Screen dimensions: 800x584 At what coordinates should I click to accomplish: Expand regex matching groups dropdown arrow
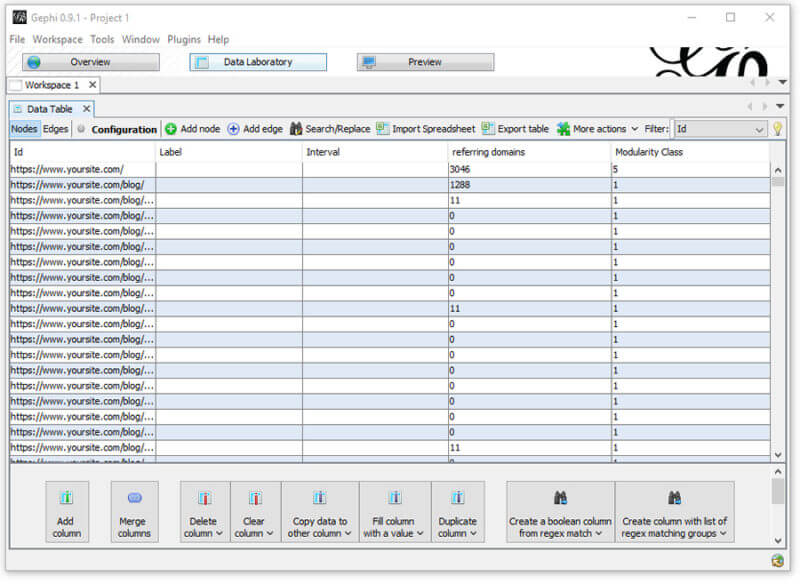pyautogui.click(x=723, y=534)
